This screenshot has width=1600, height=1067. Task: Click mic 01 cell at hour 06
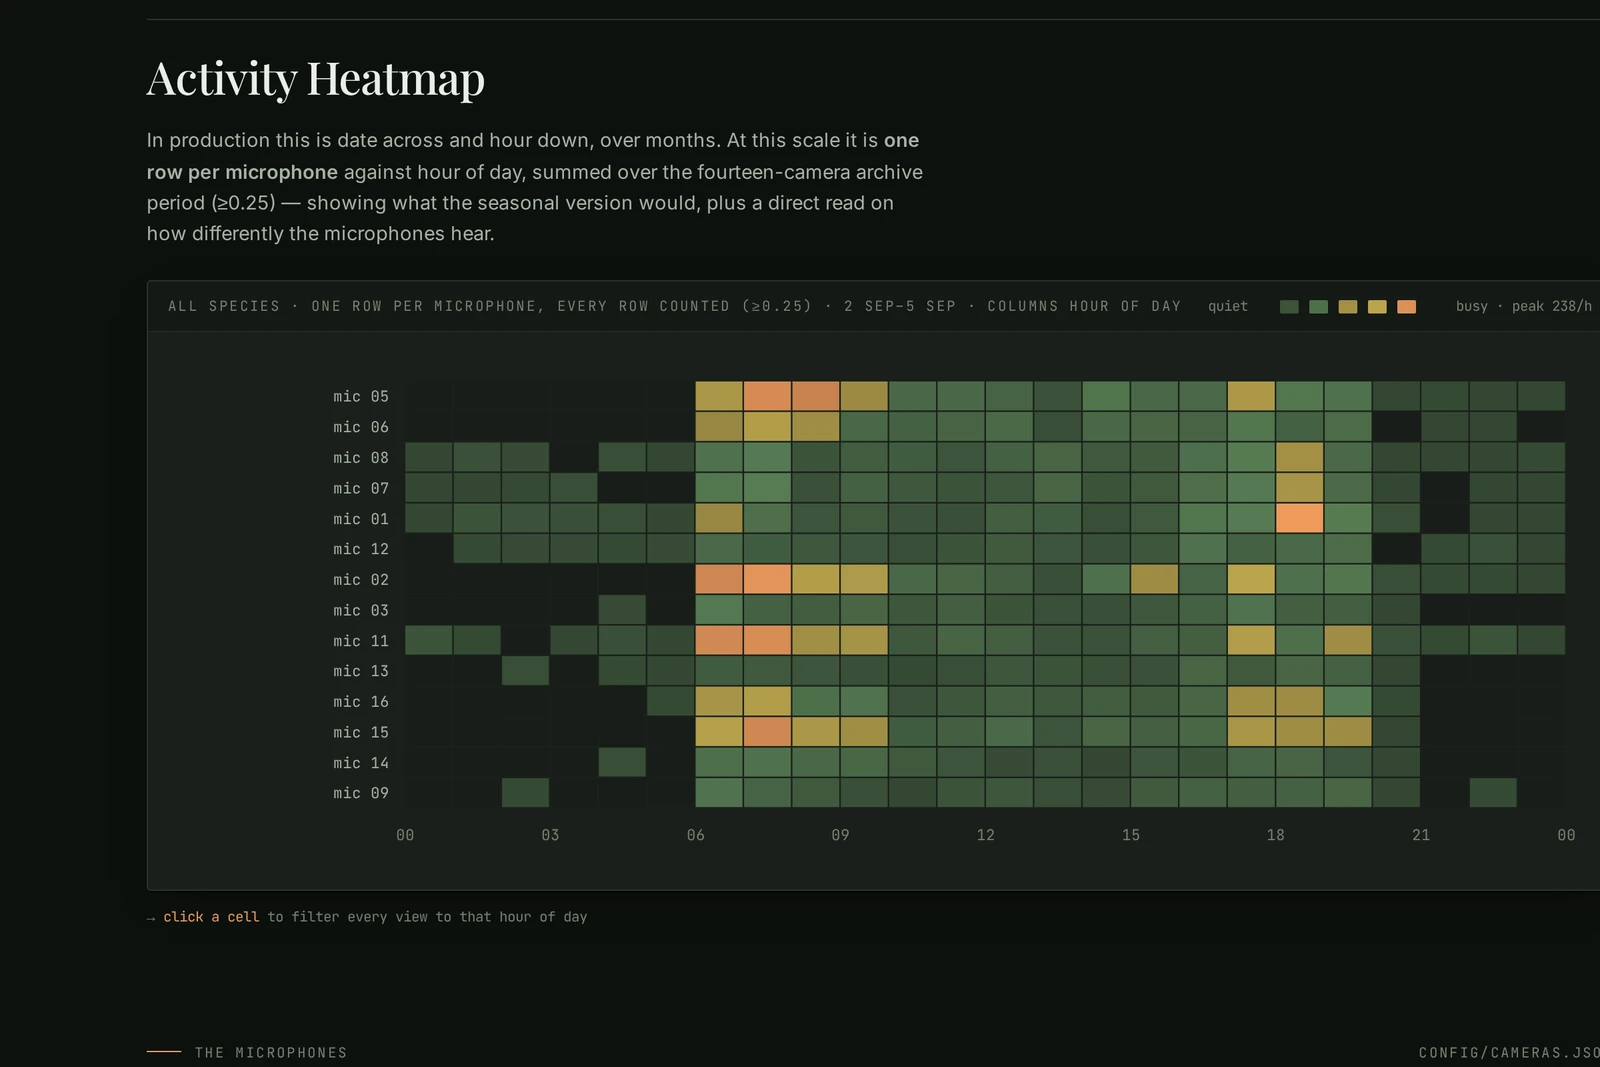[x=719, y=518]
